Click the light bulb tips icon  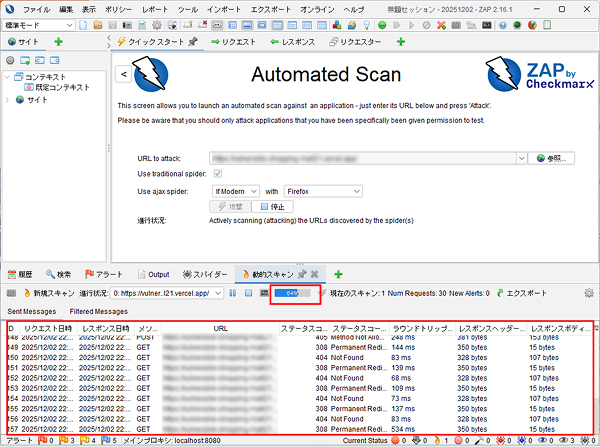click(367, 25)
